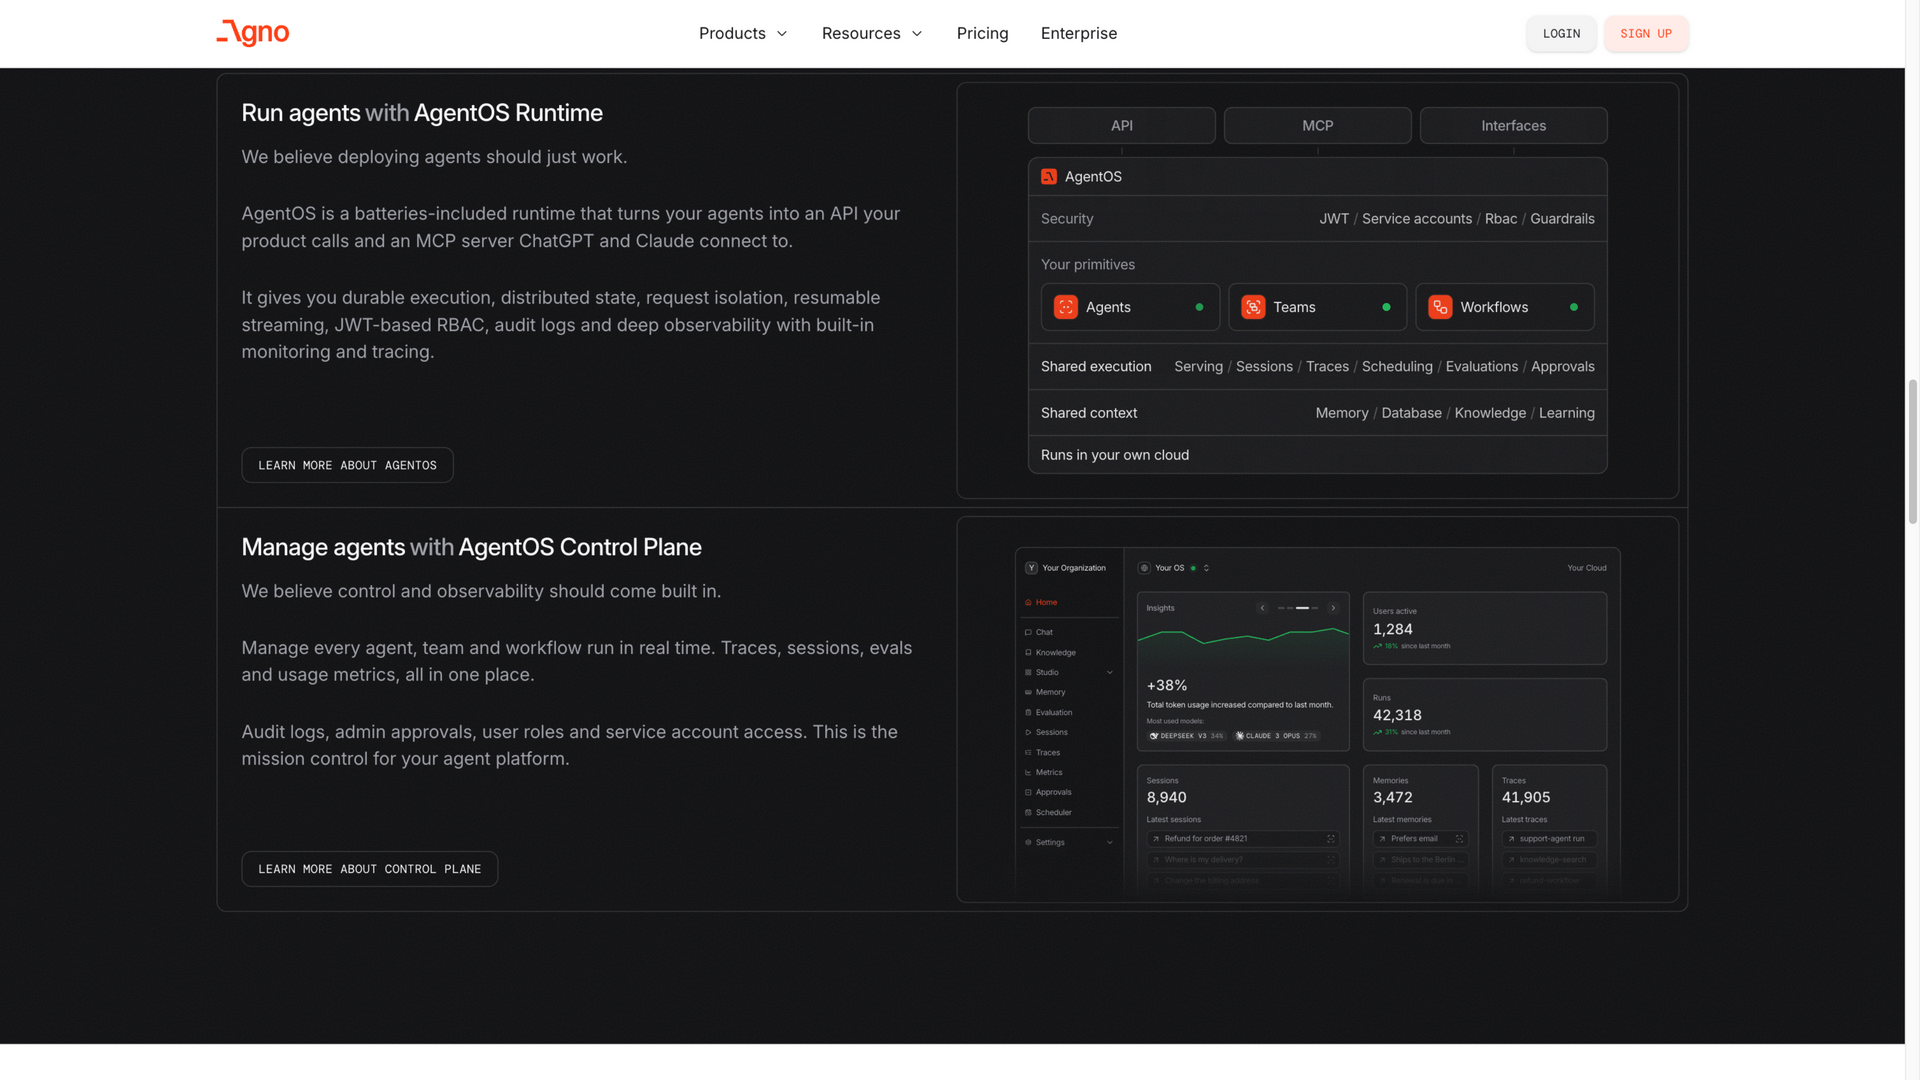
Task: Open the Products dropdown menu
Action: point(743,33)
